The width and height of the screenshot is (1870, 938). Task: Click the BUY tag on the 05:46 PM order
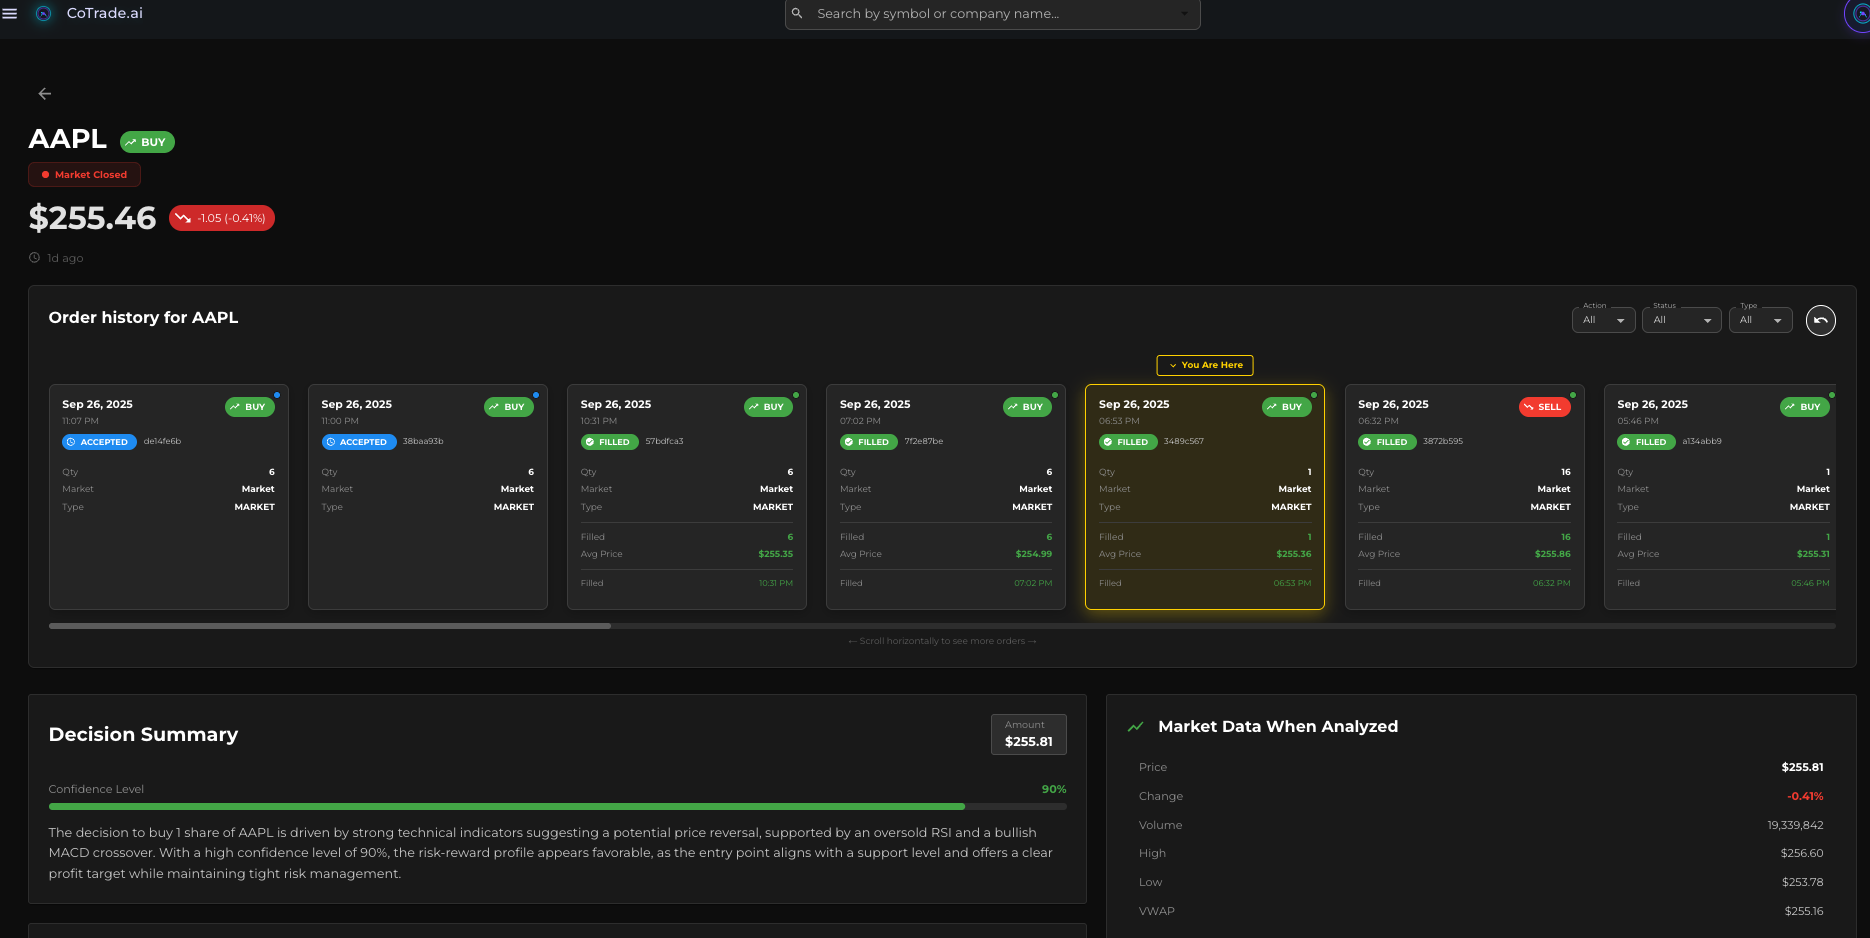tap(1805, 407)
